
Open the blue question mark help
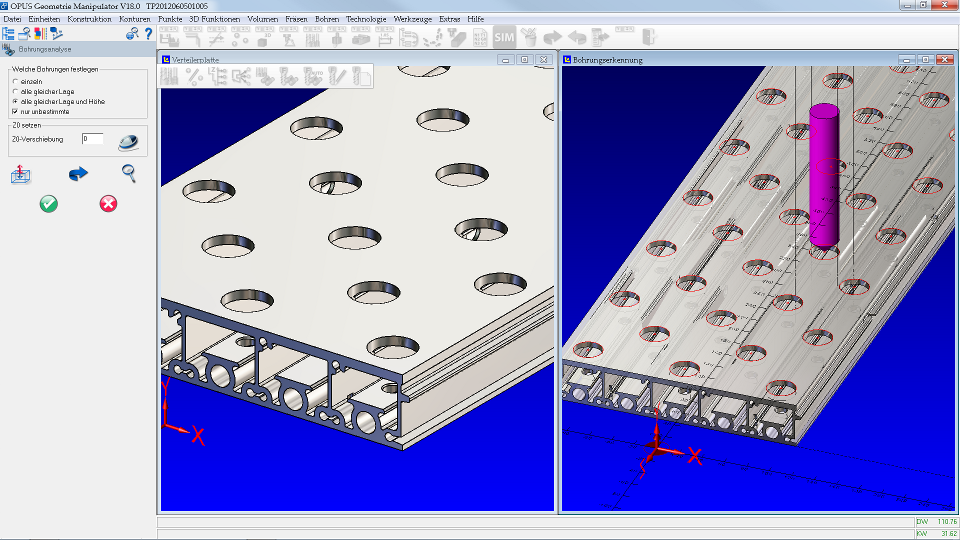pyautogui.click(x=148, y=34)
